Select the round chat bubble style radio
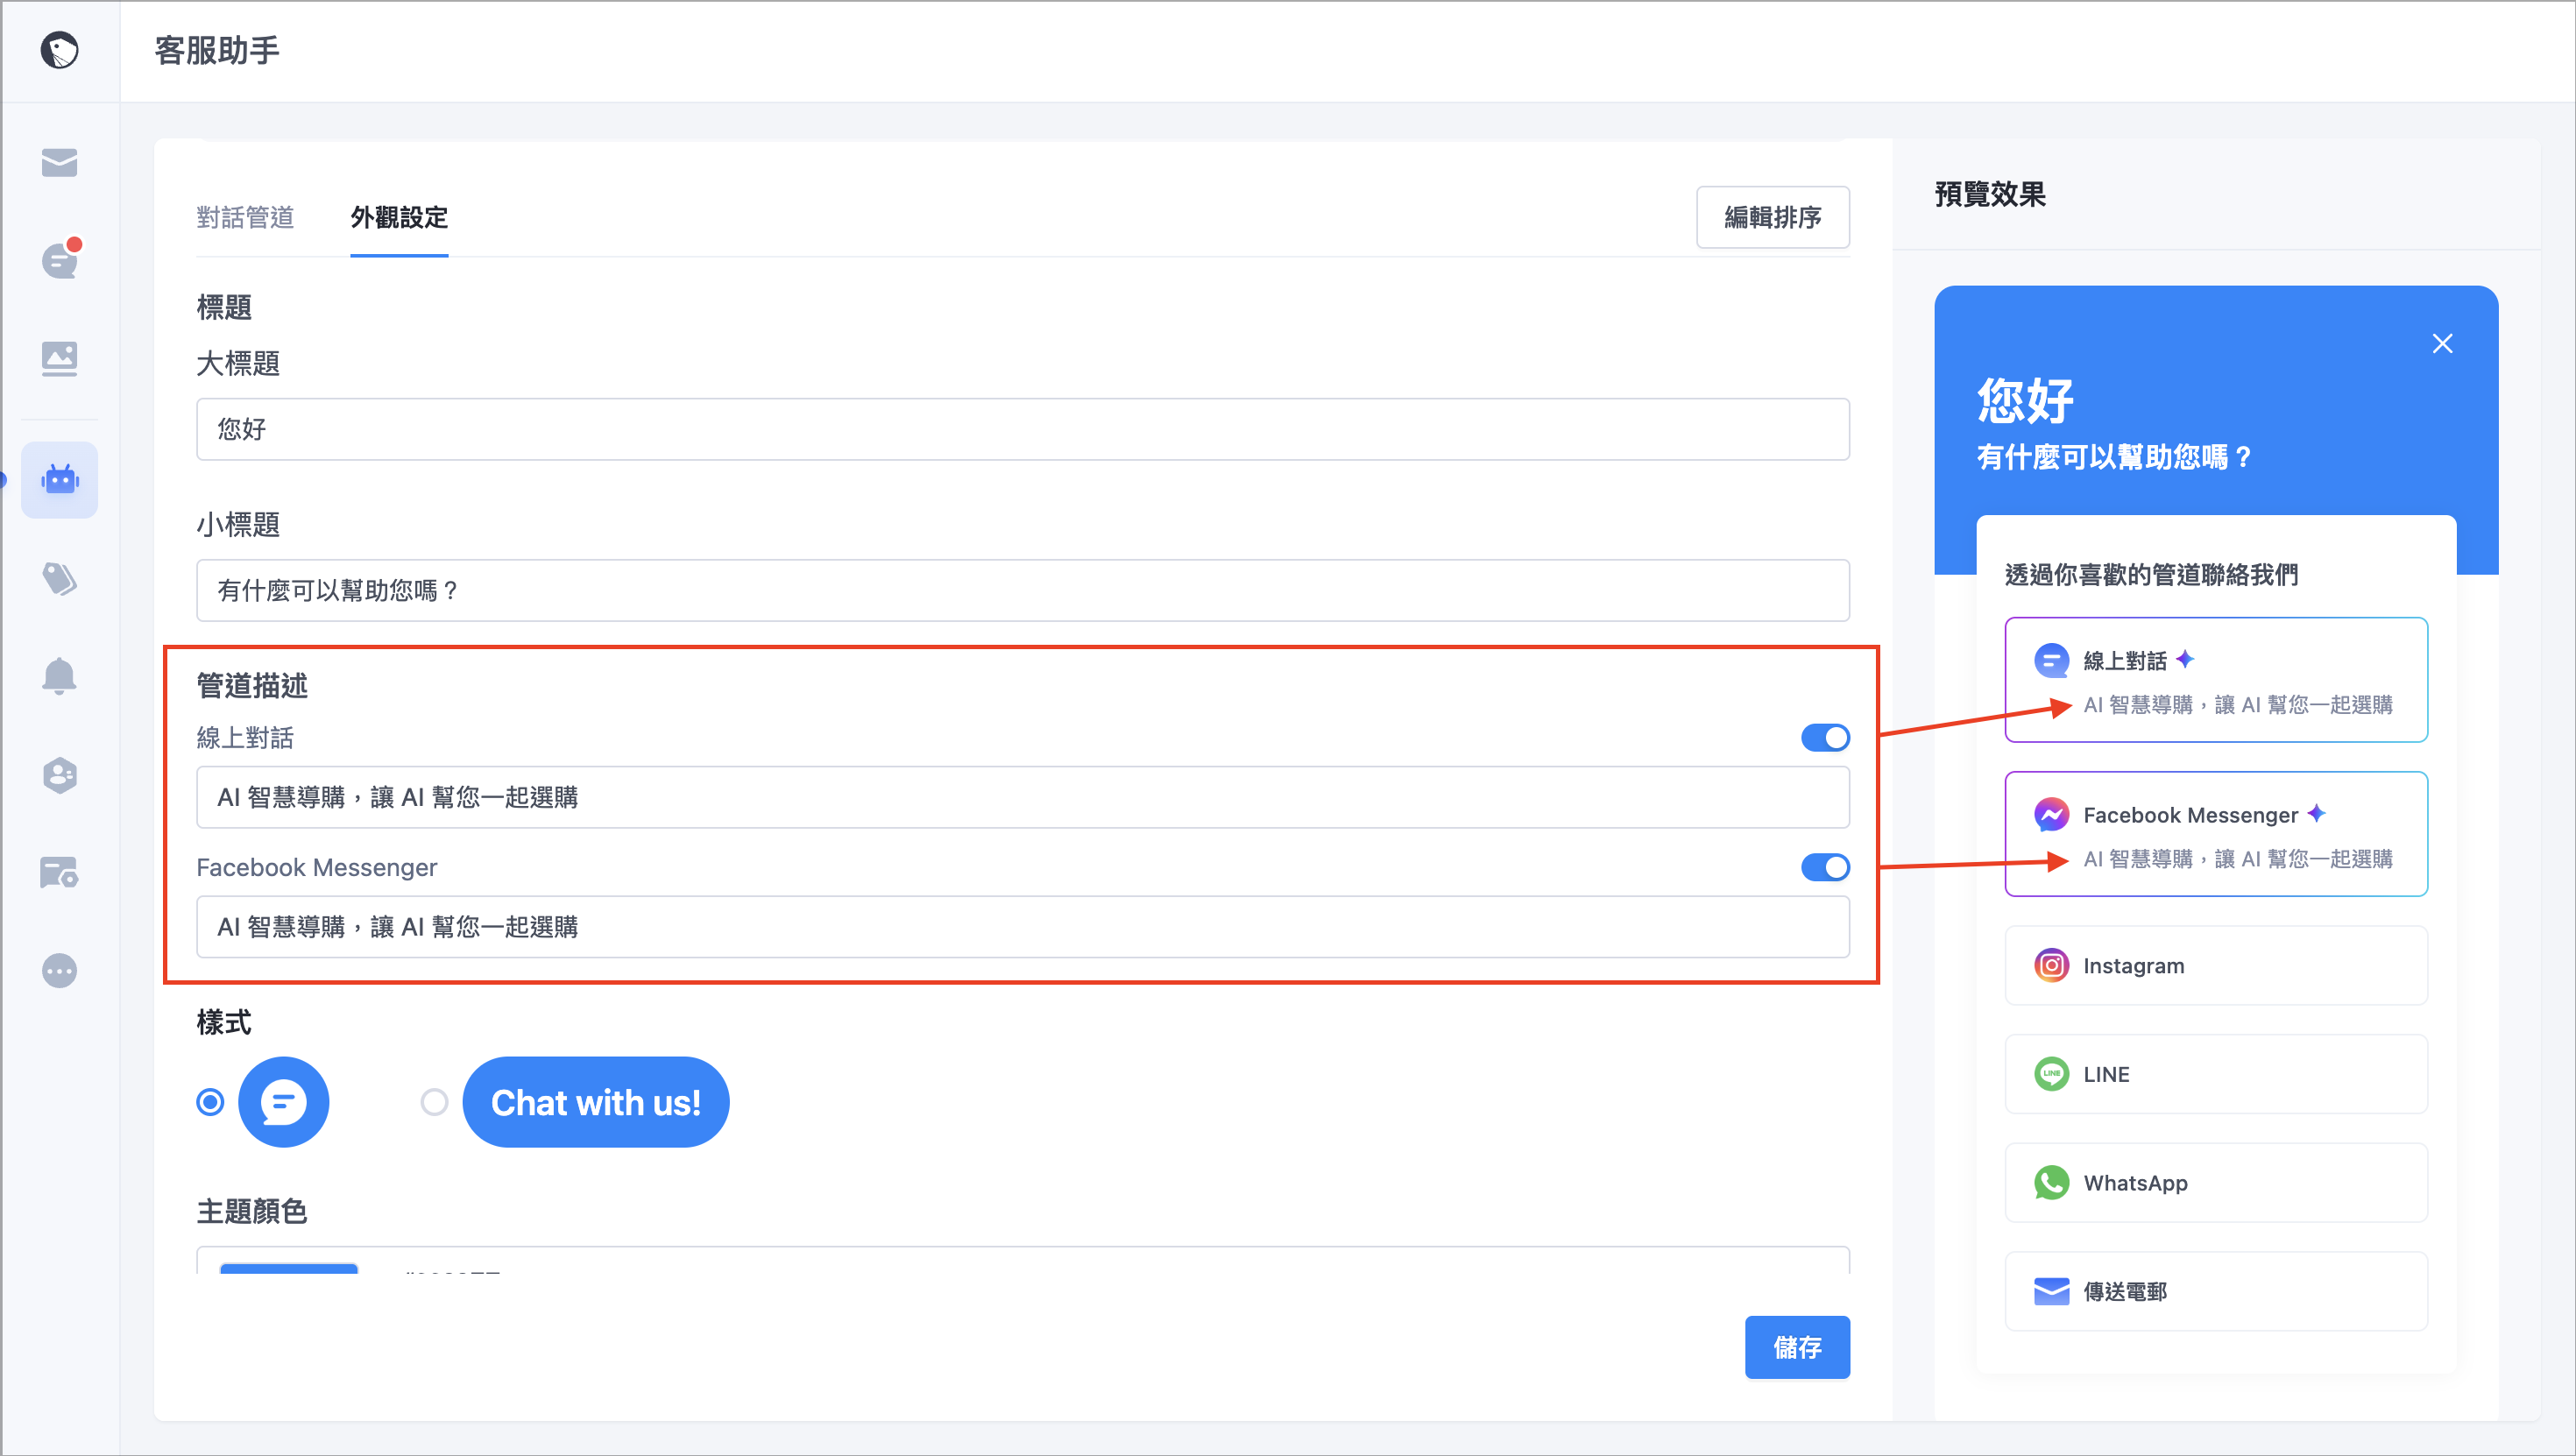The width and height of the screenshot is (2576, 1456). click(210, 1102)
